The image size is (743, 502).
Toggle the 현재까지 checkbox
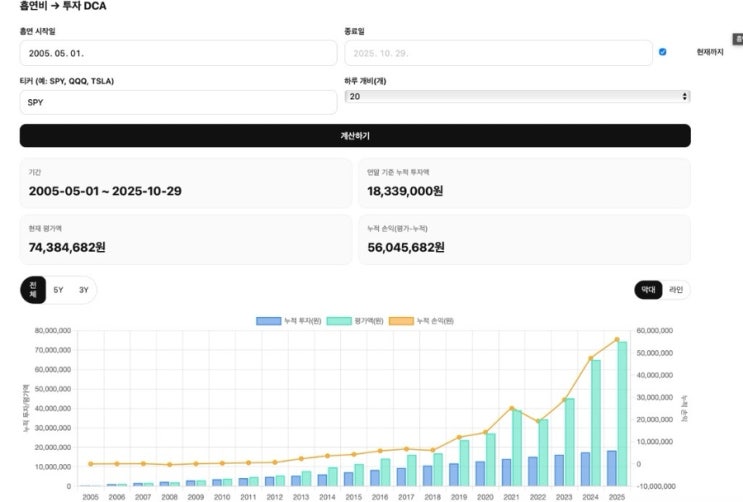point(662,52)
